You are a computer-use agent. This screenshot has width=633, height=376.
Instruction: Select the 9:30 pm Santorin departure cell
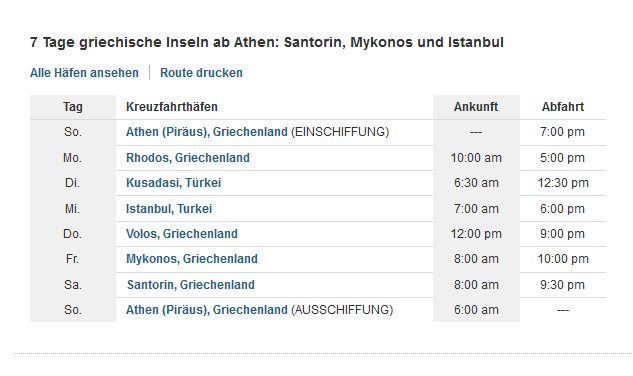(x=563, y=285)
